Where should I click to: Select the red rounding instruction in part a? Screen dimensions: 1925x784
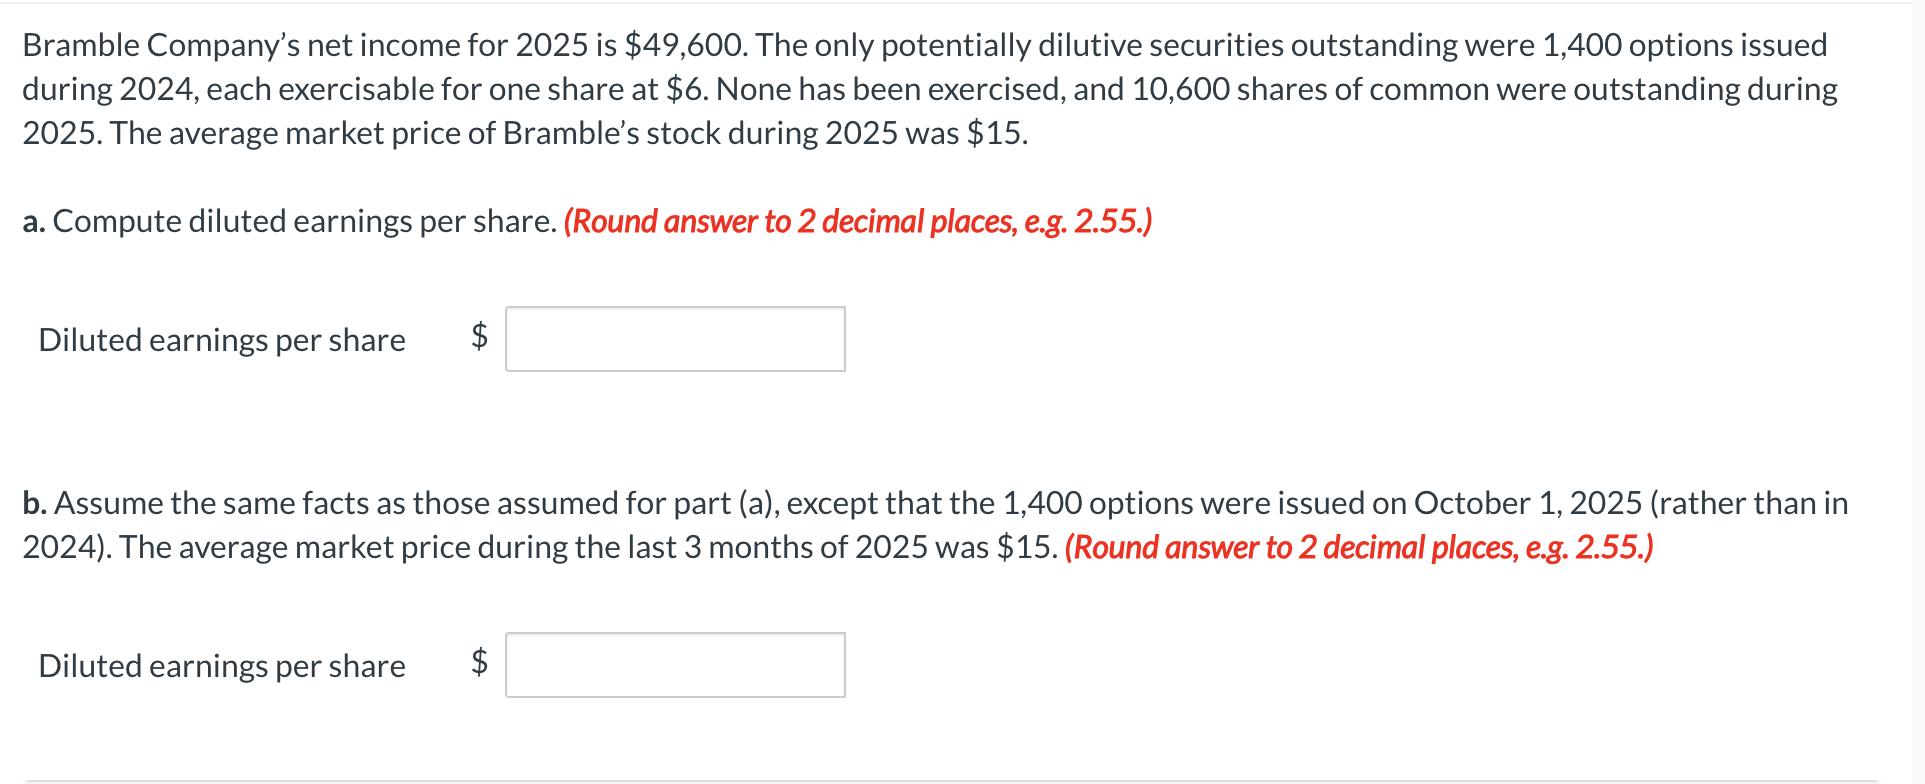(857, 221)
